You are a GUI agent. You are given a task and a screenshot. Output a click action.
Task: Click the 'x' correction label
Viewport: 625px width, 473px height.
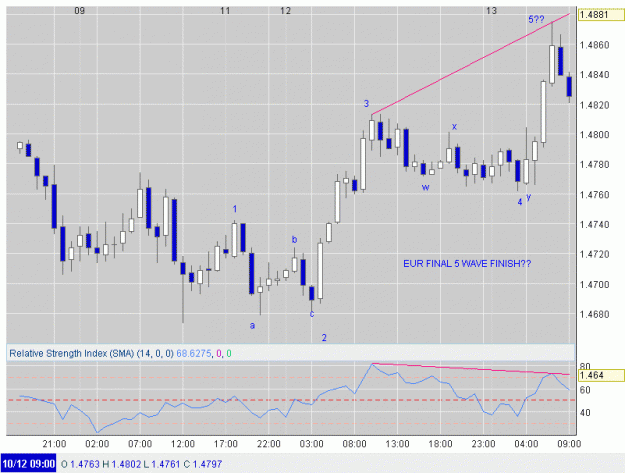(x=454, y=127)
